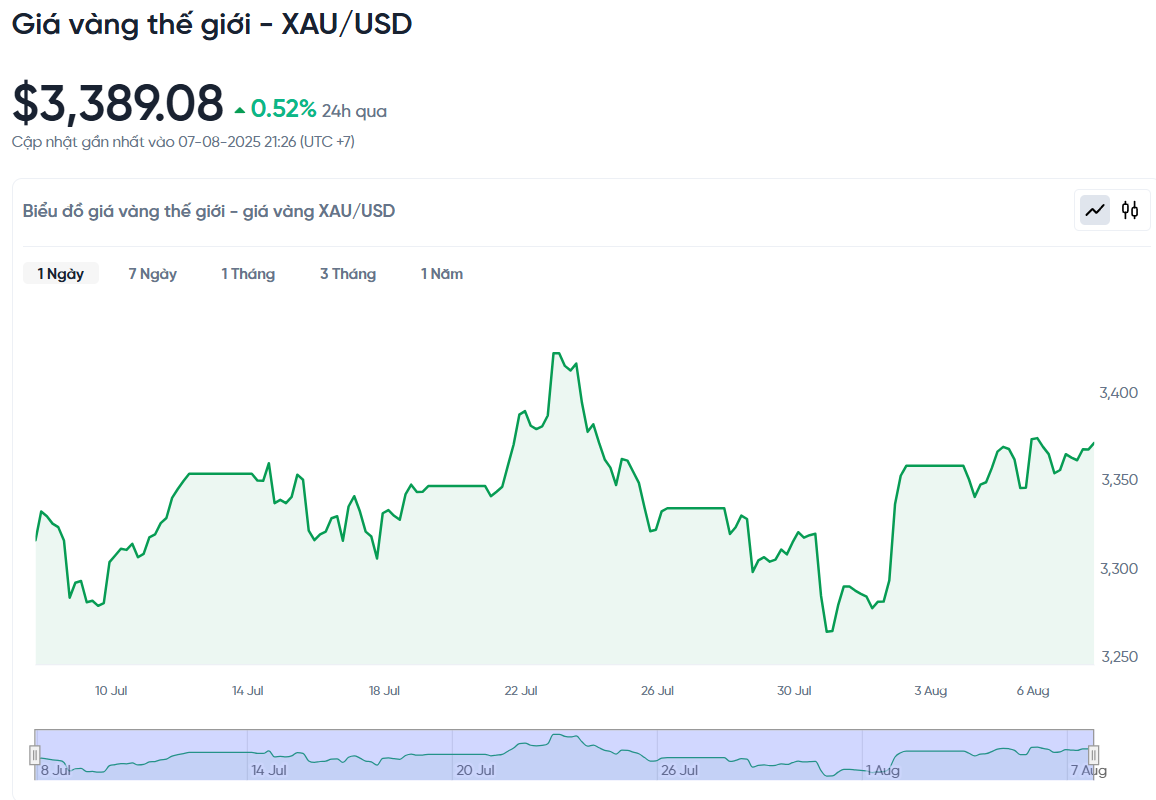Click the right range slider handle

(x=1093, y=754)
